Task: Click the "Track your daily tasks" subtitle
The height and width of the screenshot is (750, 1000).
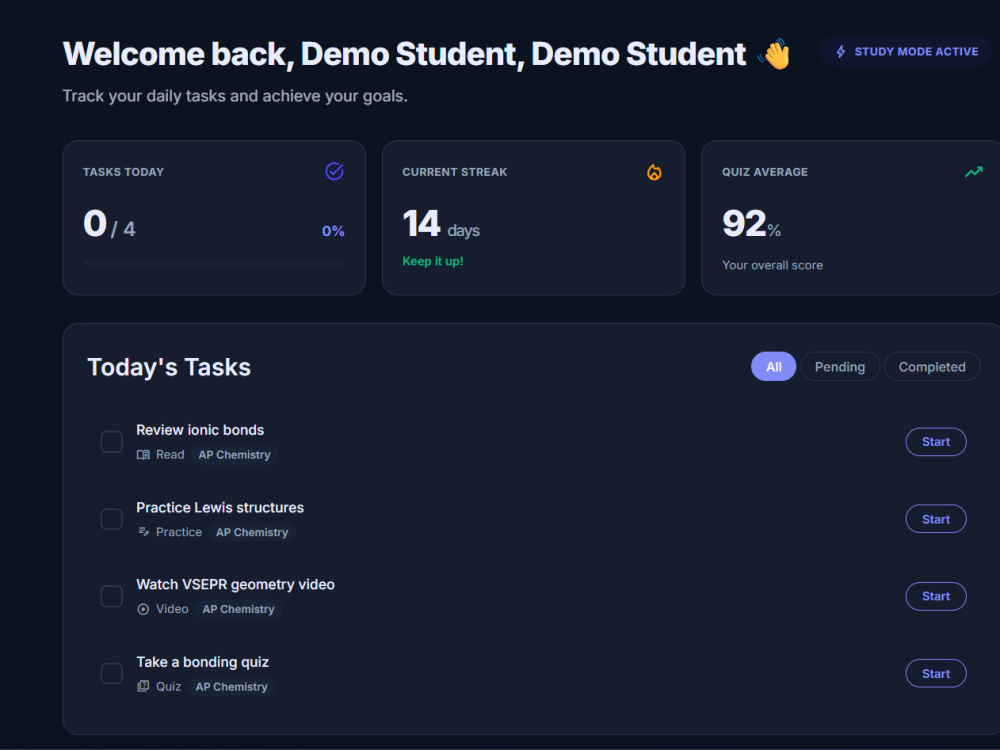Action: (x=235, y=96)
